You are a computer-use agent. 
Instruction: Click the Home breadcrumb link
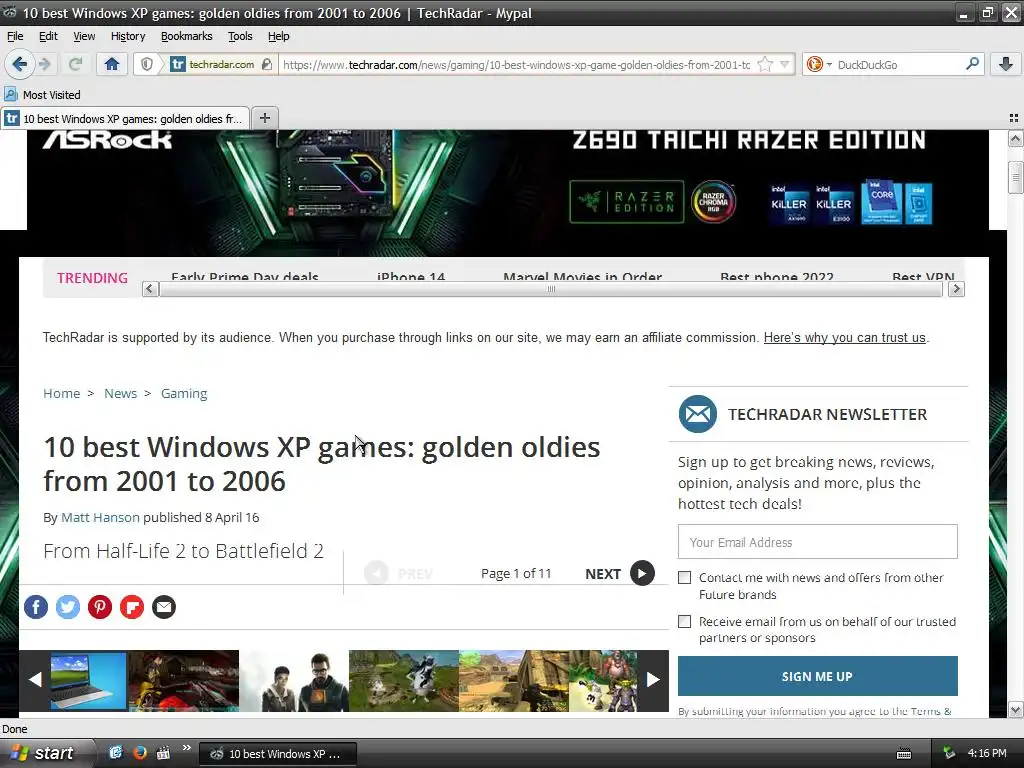[x=61, y=393]
